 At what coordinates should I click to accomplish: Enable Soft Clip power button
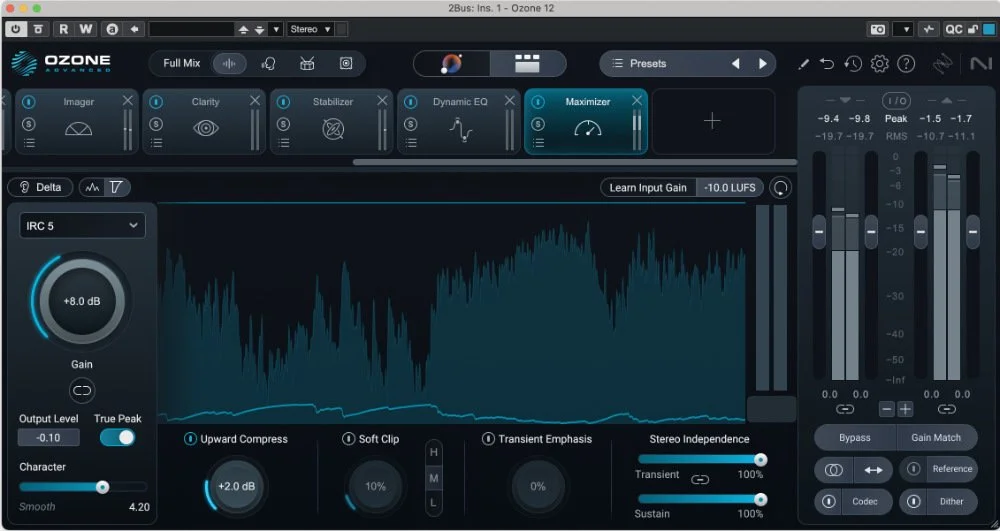(348, 439)
